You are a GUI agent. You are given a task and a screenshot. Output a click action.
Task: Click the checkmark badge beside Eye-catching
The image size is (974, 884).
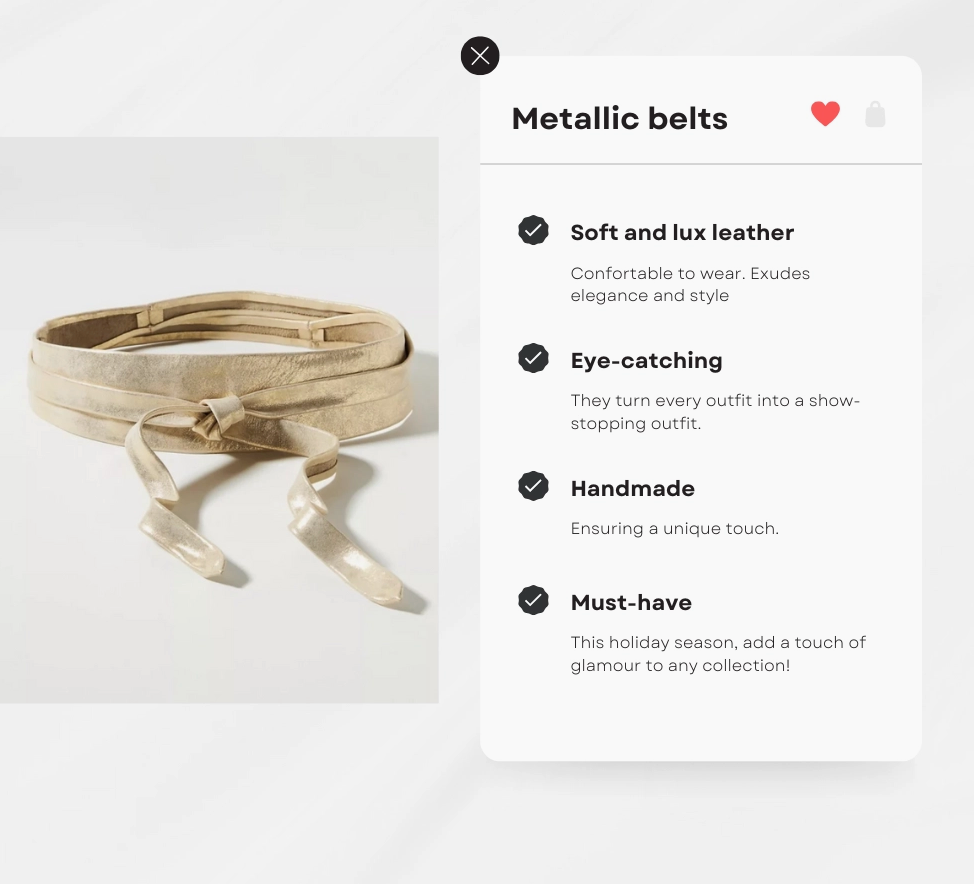pyautogui.click(x=533, y=358)
